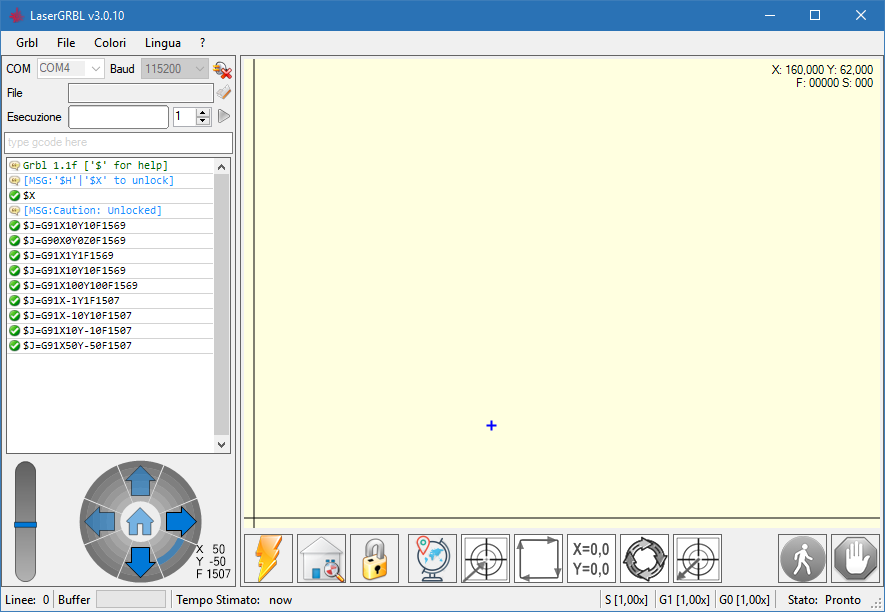Click the G1 [1,00x] override status

(684, 600)
